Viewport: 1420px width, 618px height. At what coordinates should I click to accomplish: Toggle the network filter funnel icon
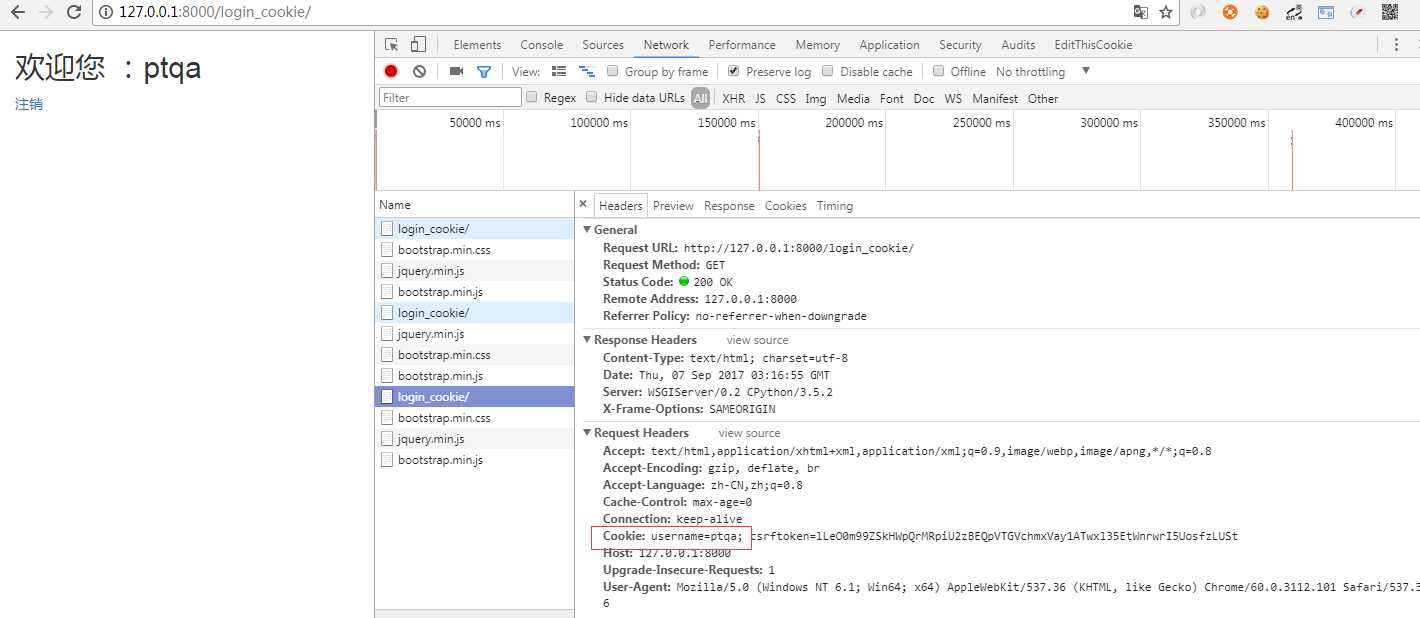point(484,71)
